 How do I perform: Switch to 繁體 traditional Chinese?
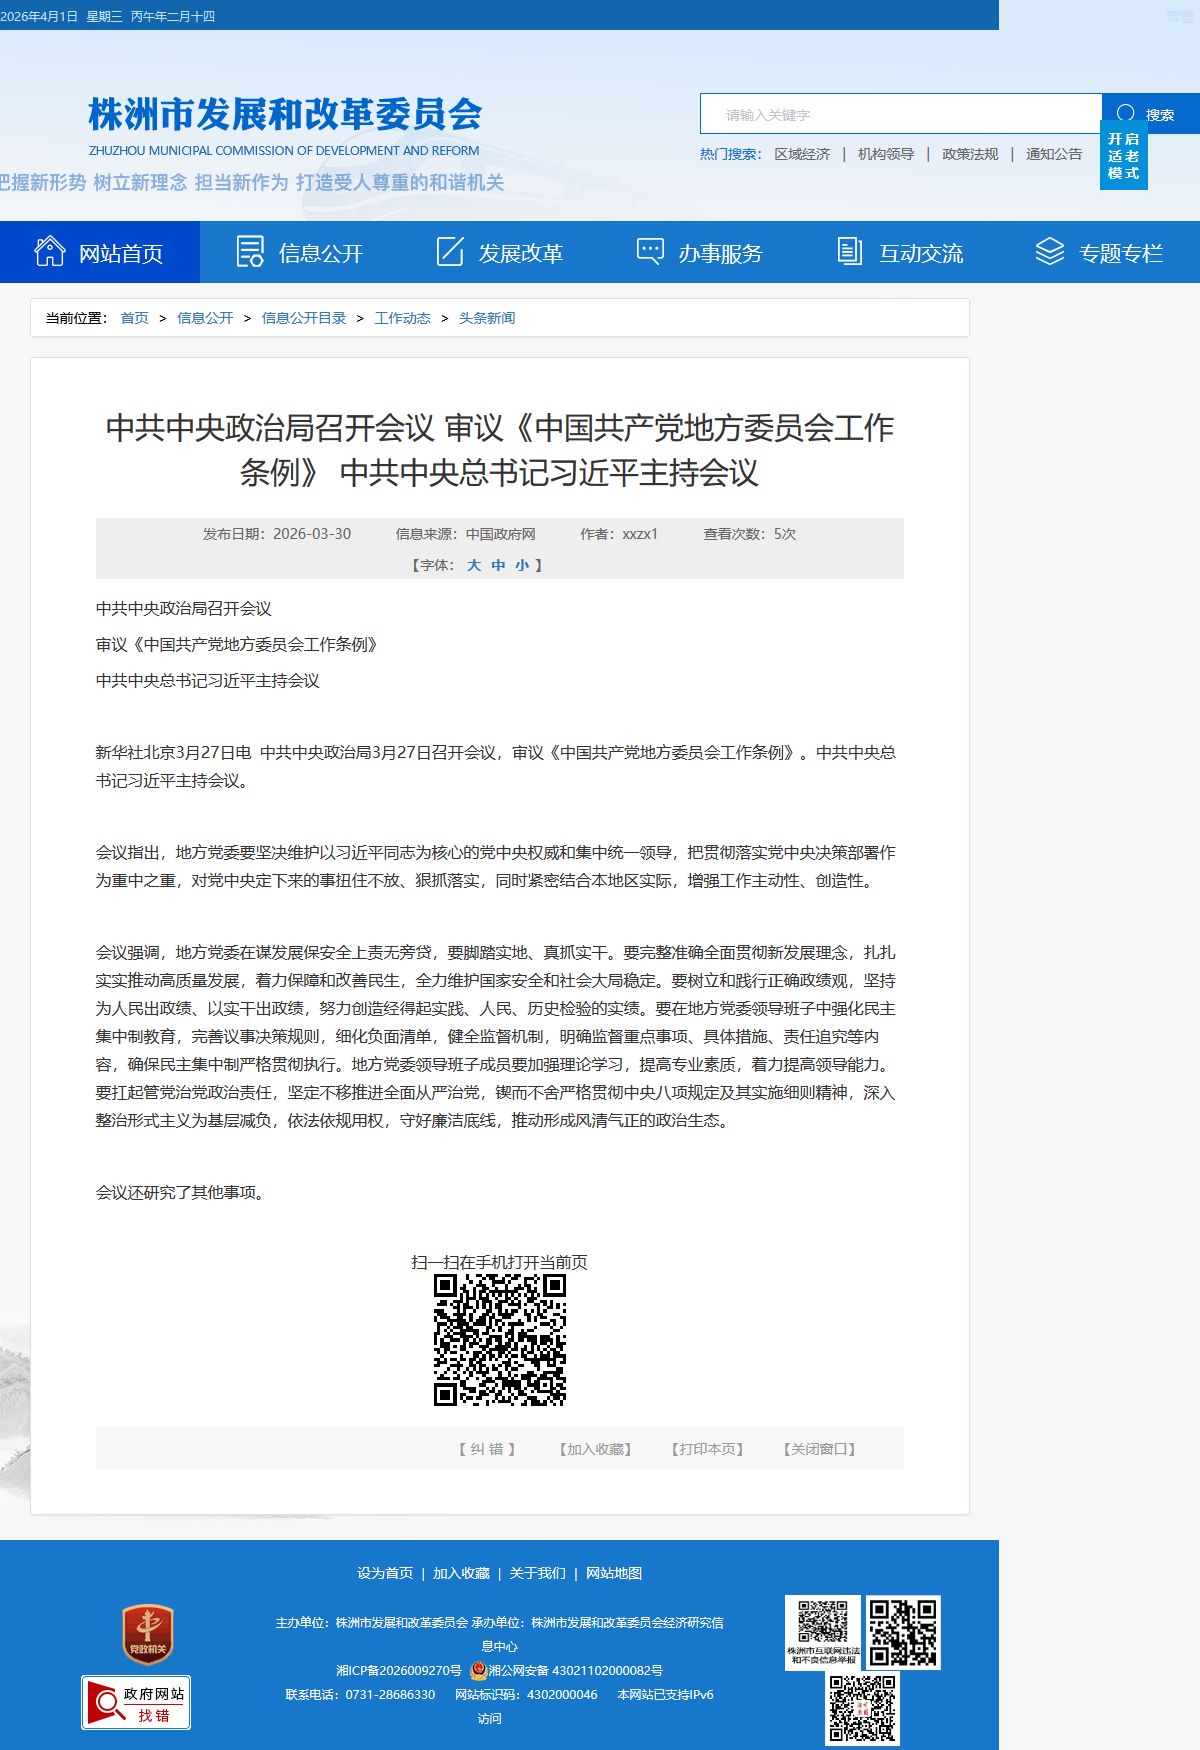coord(1179,16)
